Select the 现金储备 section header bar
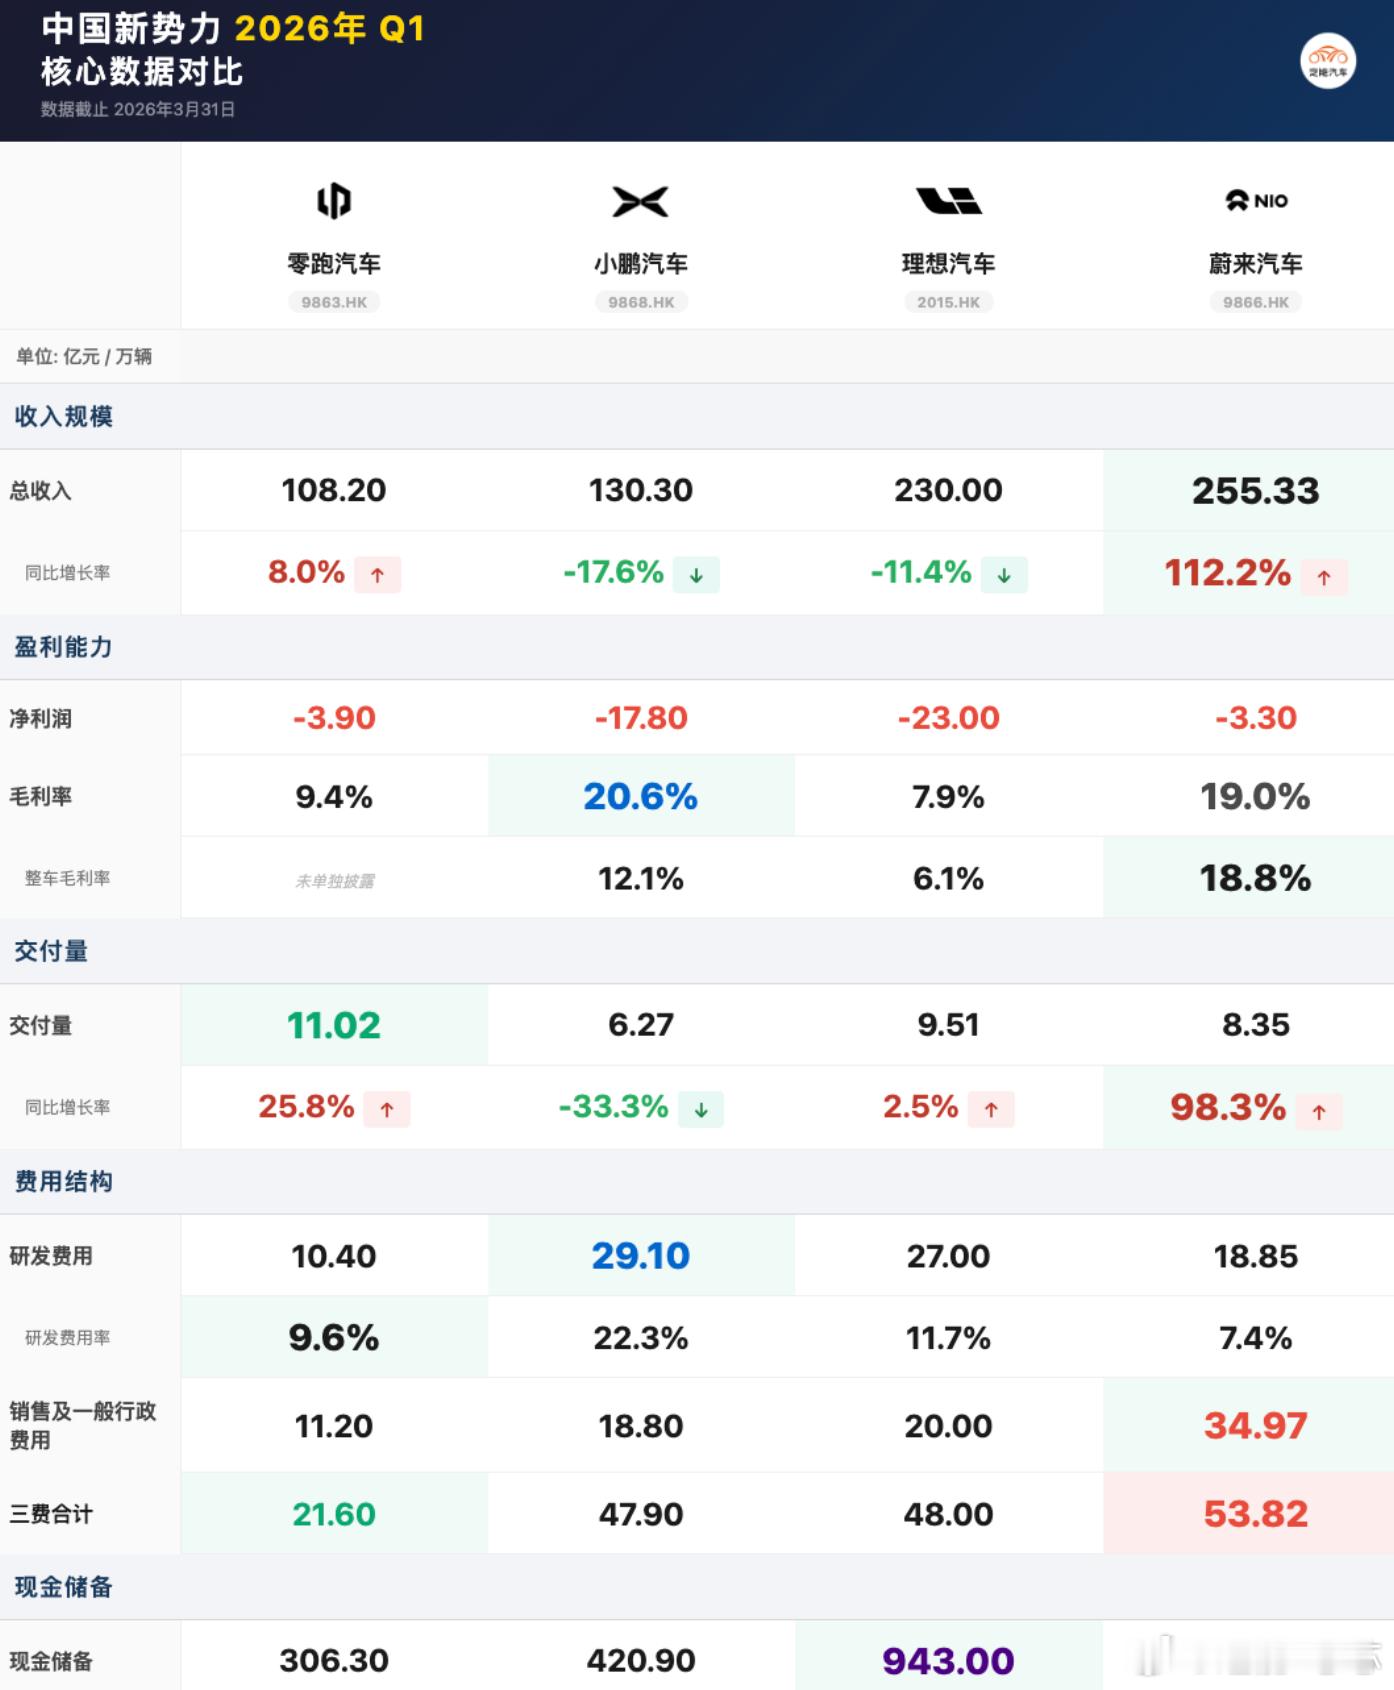The width and height of the screenshot is (1394, 1690). (697, 1587)
